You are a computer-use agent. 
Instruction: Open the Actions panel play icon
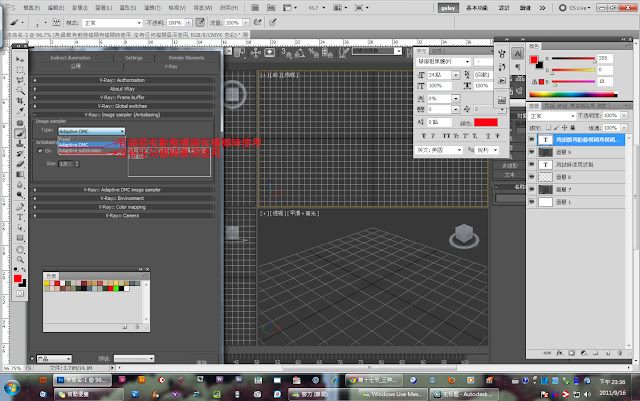(x=502, y=80)
